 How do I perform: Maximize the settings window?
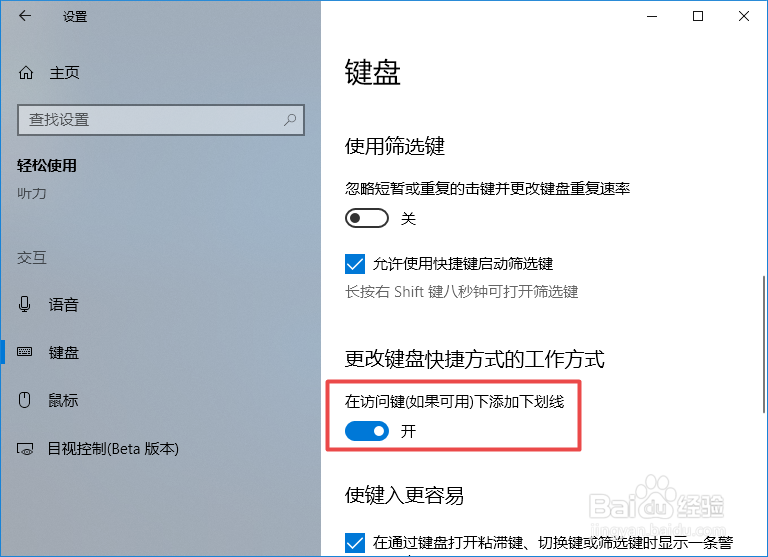tap(698, 16)
